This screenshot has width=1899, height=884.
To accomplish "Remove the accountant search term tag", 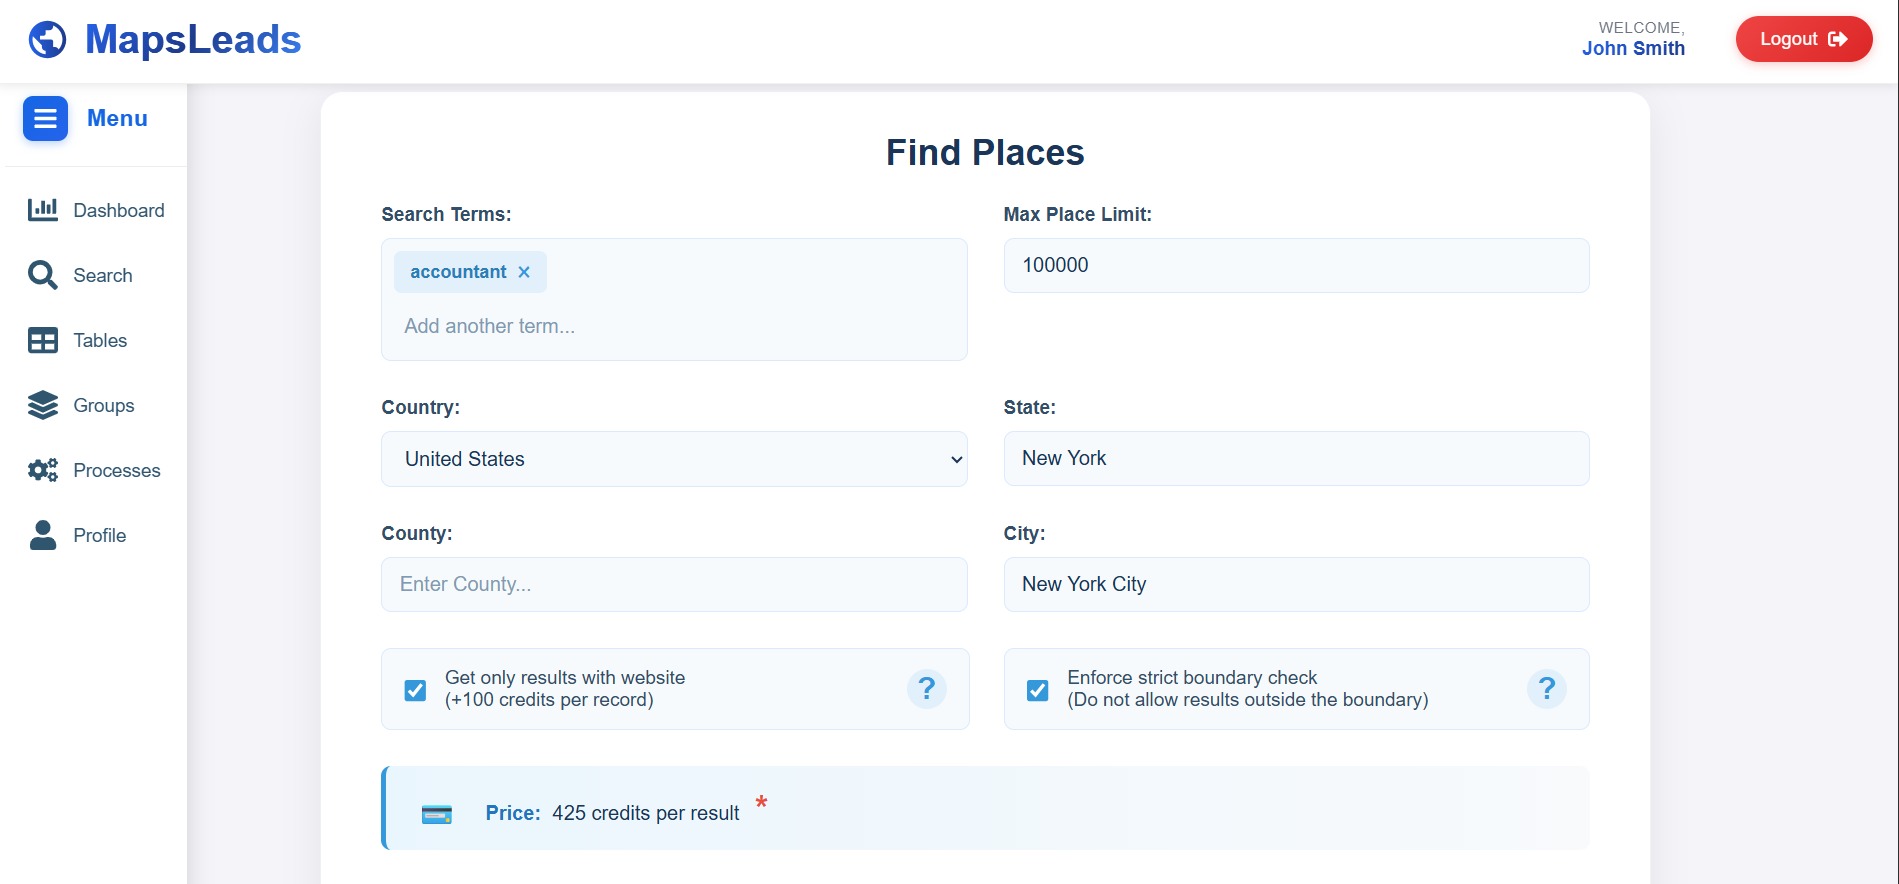I will [524, 272].
